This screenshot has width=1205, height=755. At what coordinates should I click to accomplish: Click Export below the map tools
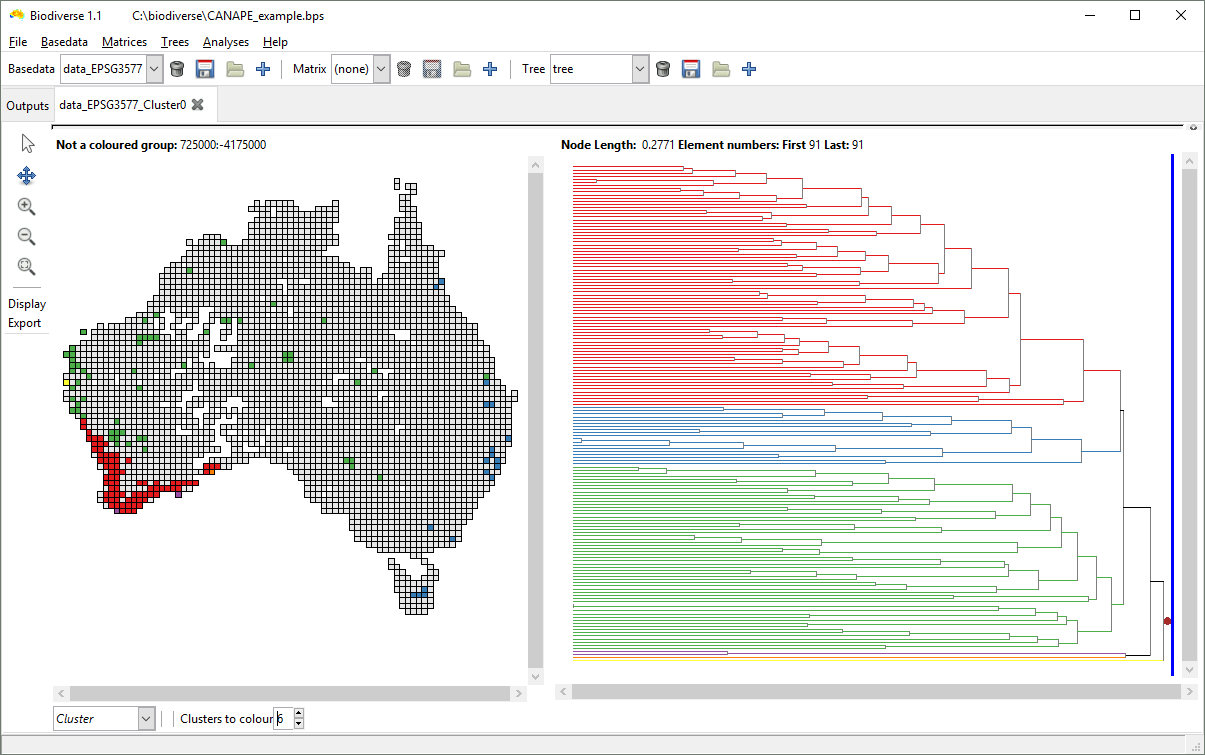(26, 322)
